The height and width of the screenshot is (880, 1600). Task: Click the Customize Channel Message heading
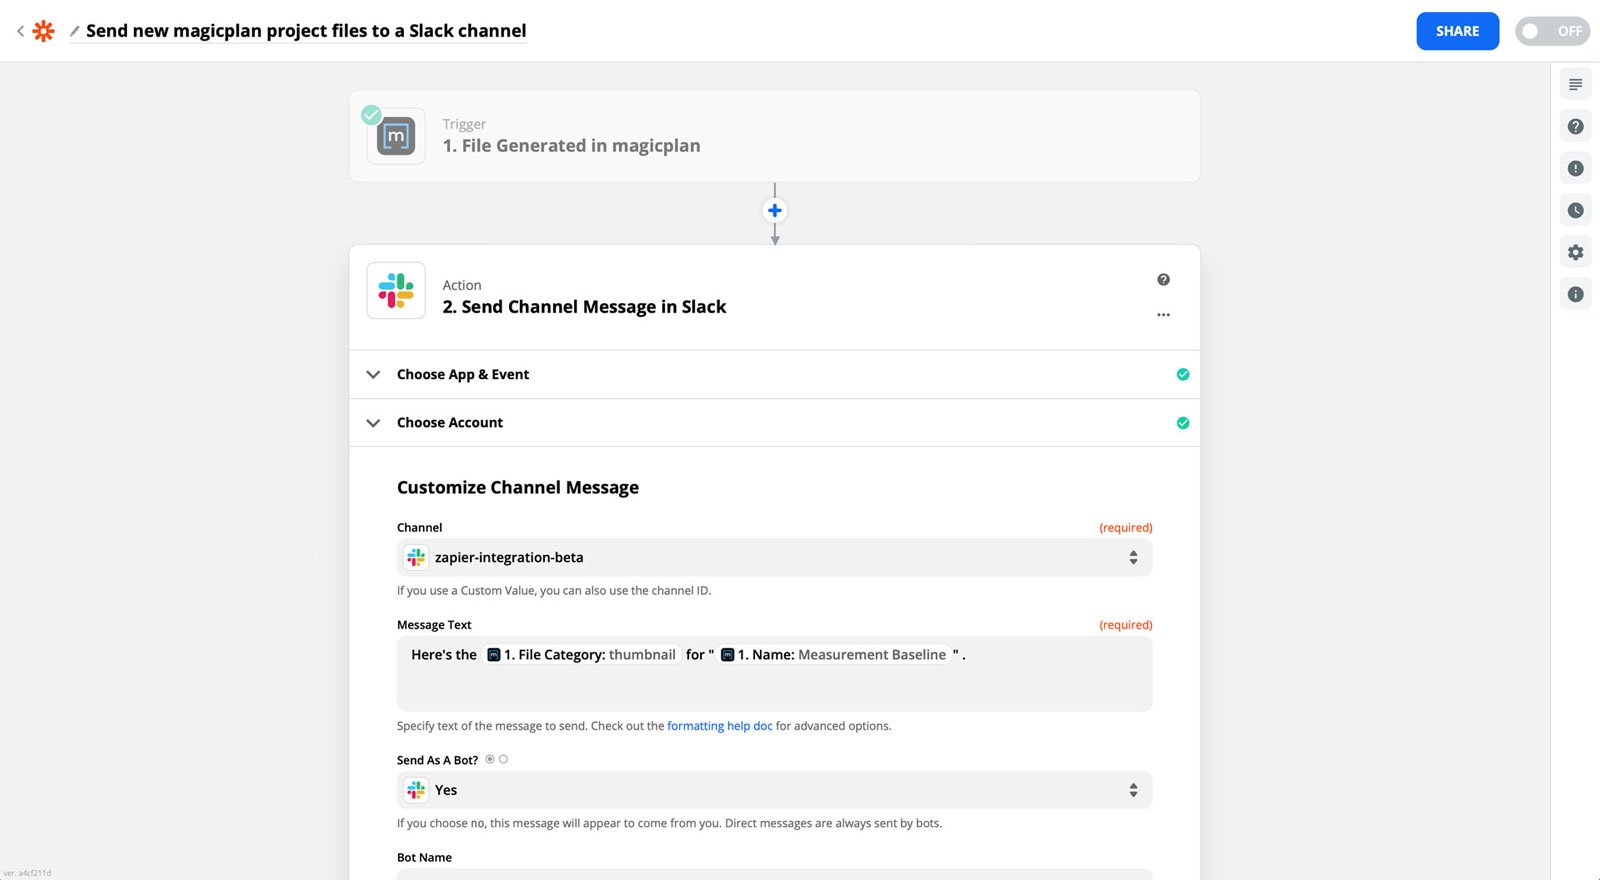click(x=518, y=488)
